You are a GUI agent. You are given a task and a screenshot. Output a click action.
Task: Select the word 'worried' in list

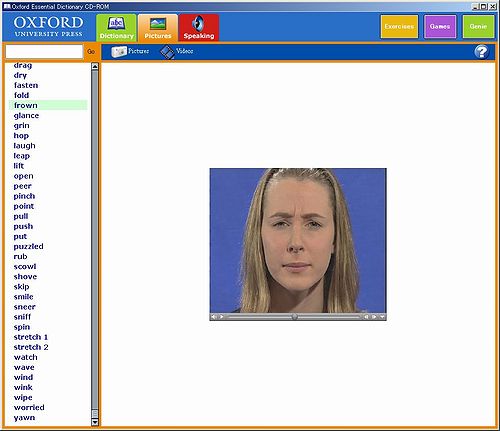[x=29, y=407]
